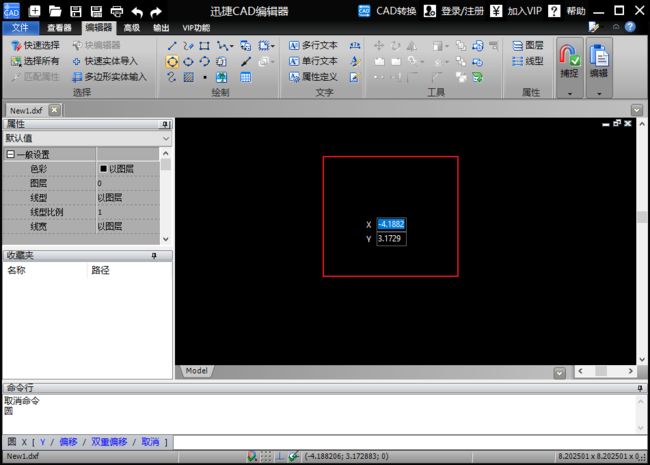
Task: Switch to the 查看器 viewer tab
Action: pyautogui.click(x=59, y=28)
